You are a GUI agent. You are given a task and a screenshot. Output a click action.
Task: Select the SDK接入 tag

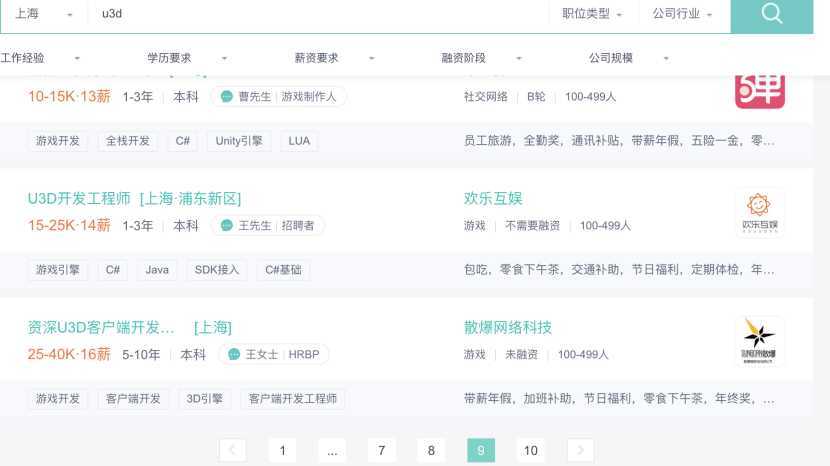pyautogui.click(x=217, y=270)
